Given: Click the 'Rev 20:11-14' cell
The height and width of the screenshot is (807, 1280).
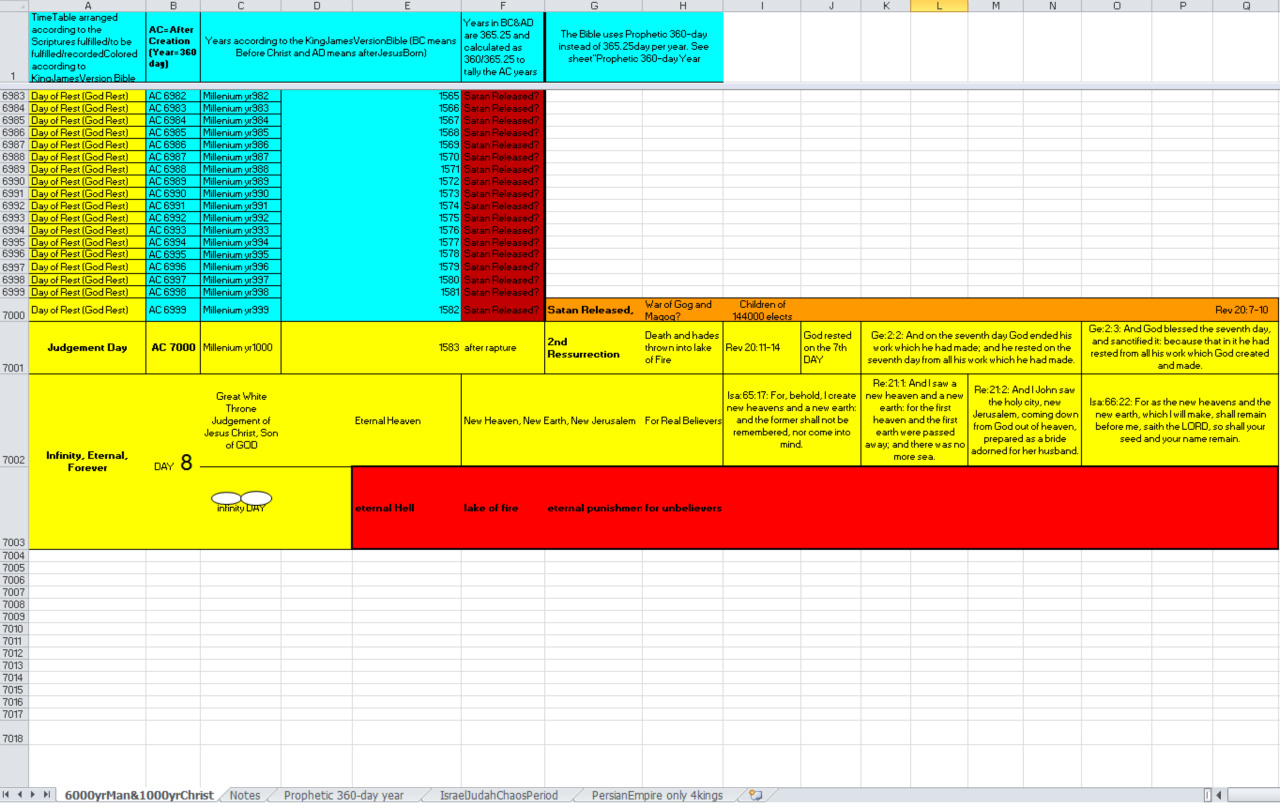Looking at the screenshot, I should (x=762, y=348).
